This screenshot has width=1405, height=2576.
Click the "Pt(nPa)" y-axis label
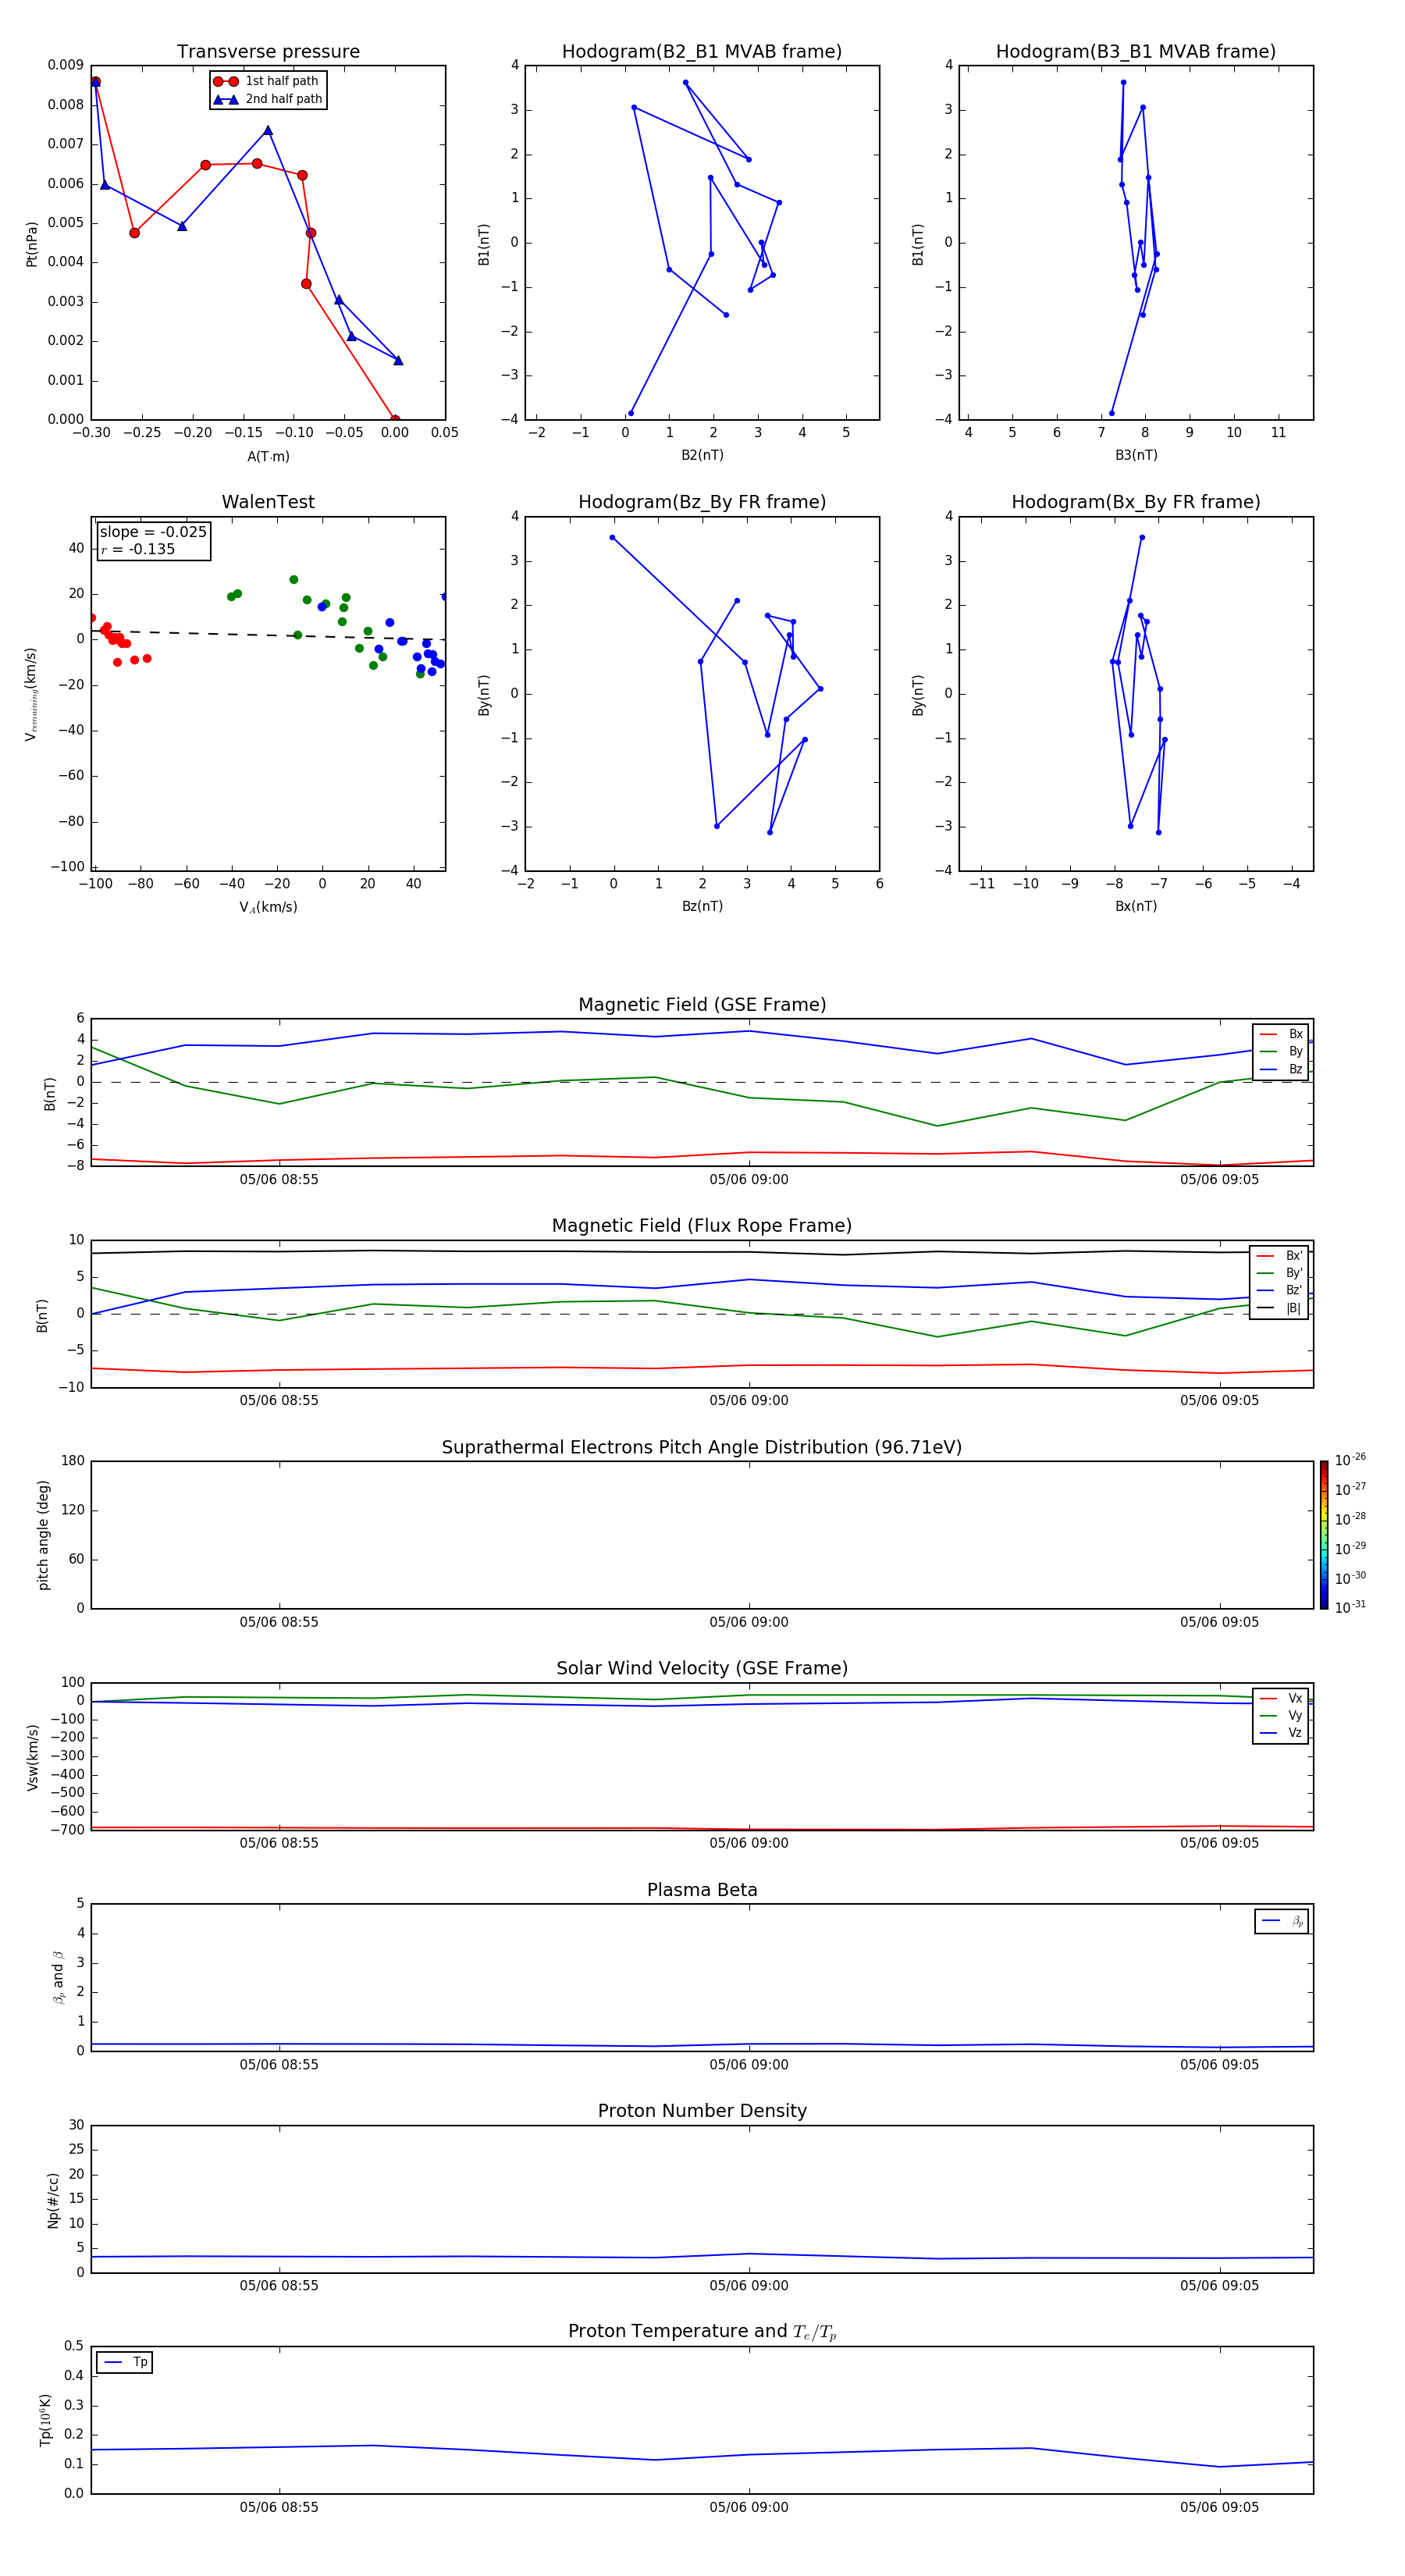click(x=32, y=243)
